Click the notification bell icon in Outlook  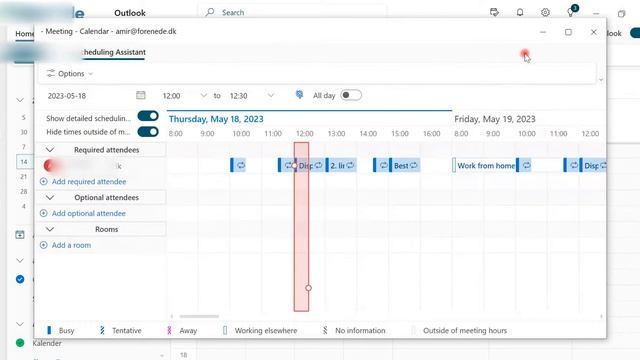pos(520,13)
